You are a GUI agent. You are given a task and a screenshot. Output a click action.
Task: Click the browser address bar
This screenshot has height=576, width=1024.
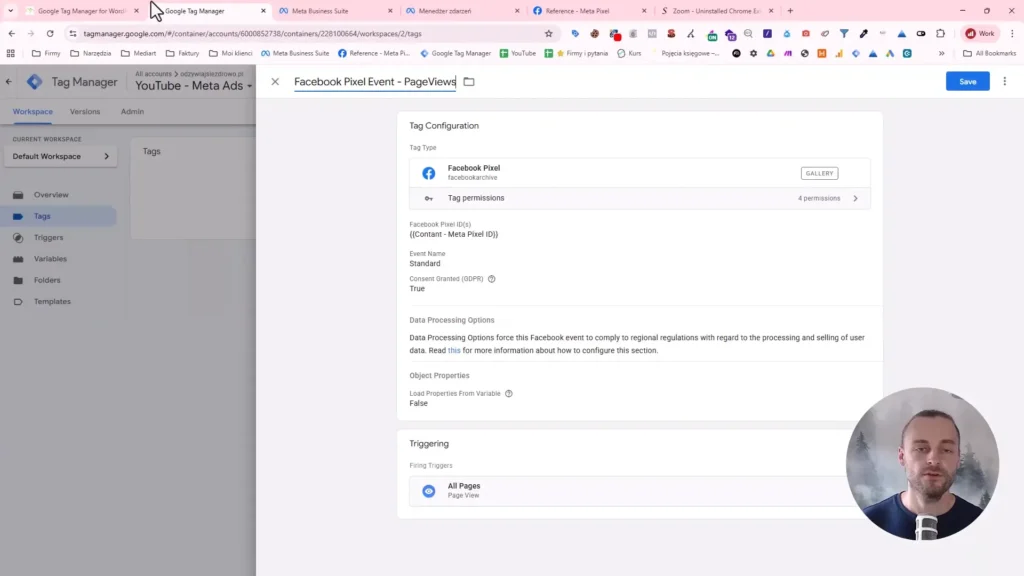pyautogui.click(x=310, y=33)
